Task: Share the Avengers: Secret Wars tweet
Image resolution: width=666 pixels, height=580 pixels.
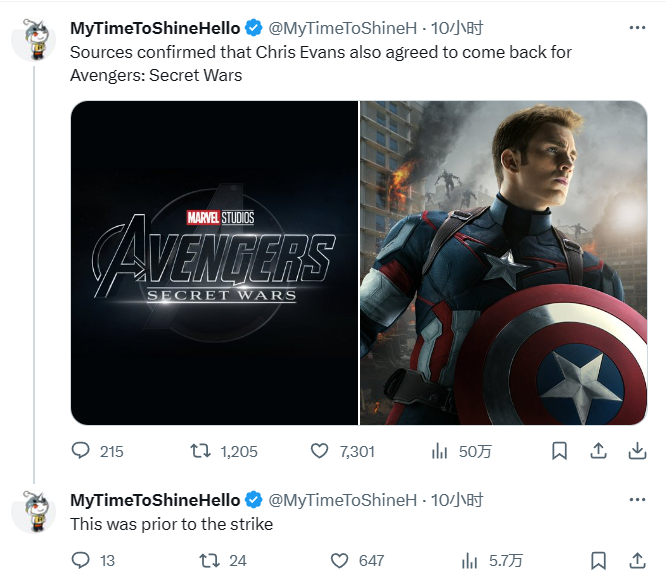Action: (x=598, y=451)
